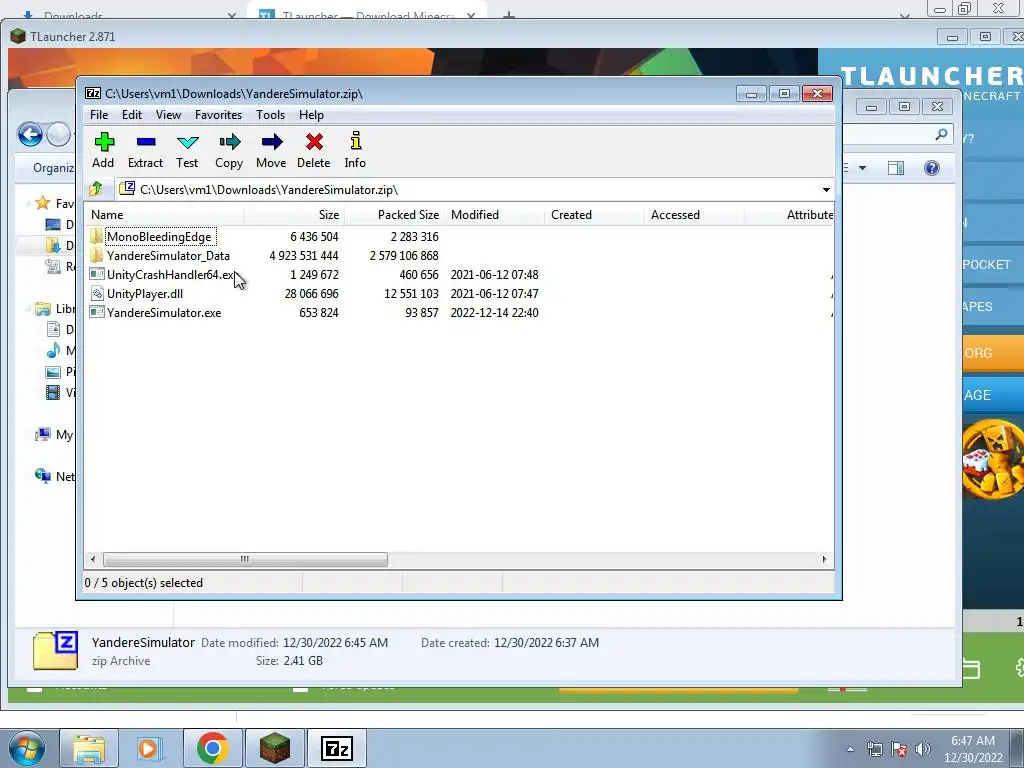Sort by the Modified column header

pyautogui.click(x=494, y=215)
